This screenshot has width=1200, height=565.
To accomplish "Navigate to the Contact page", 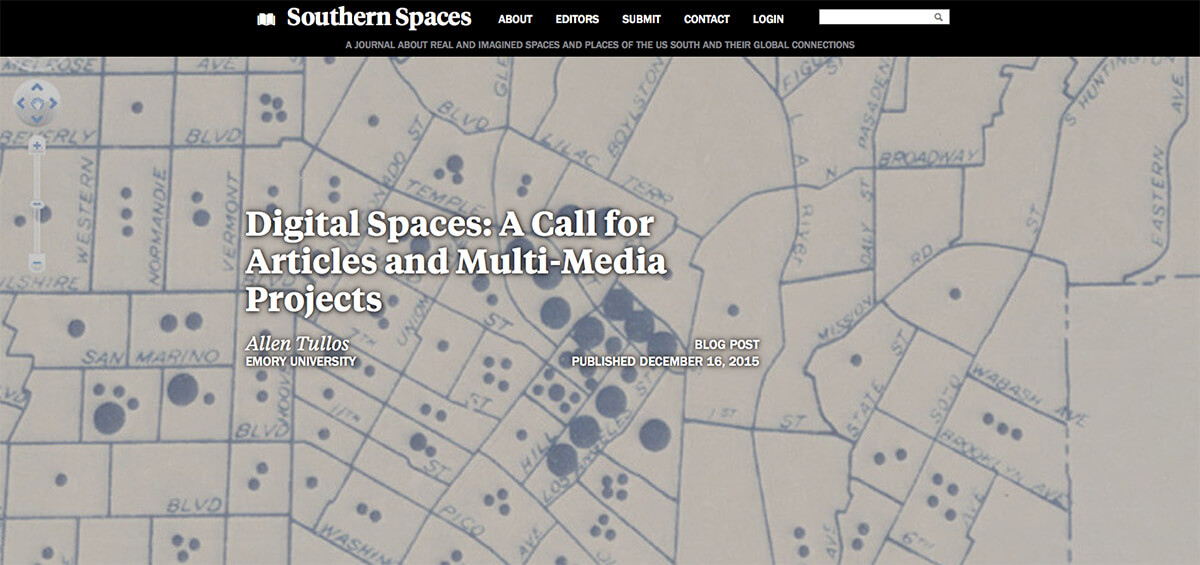I will click(x=707, y=19).
